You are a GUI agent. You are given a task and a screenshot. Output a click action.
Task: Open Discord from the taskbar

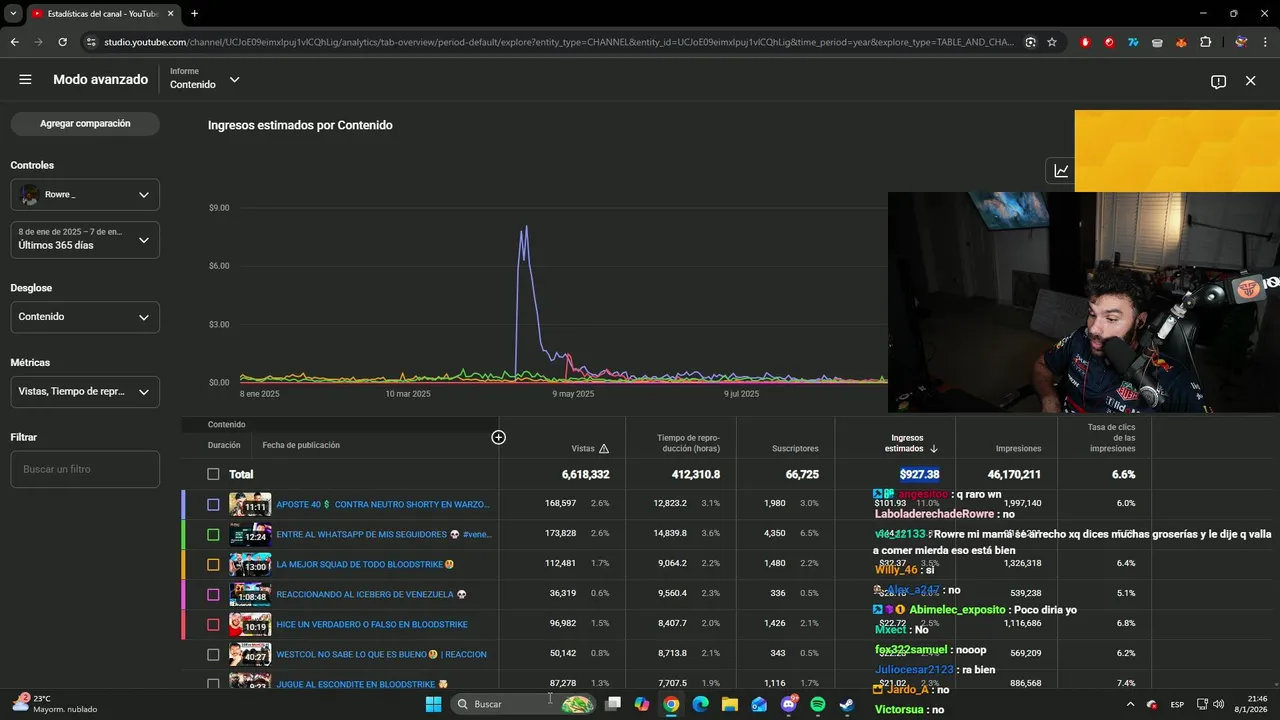(788, 704)
